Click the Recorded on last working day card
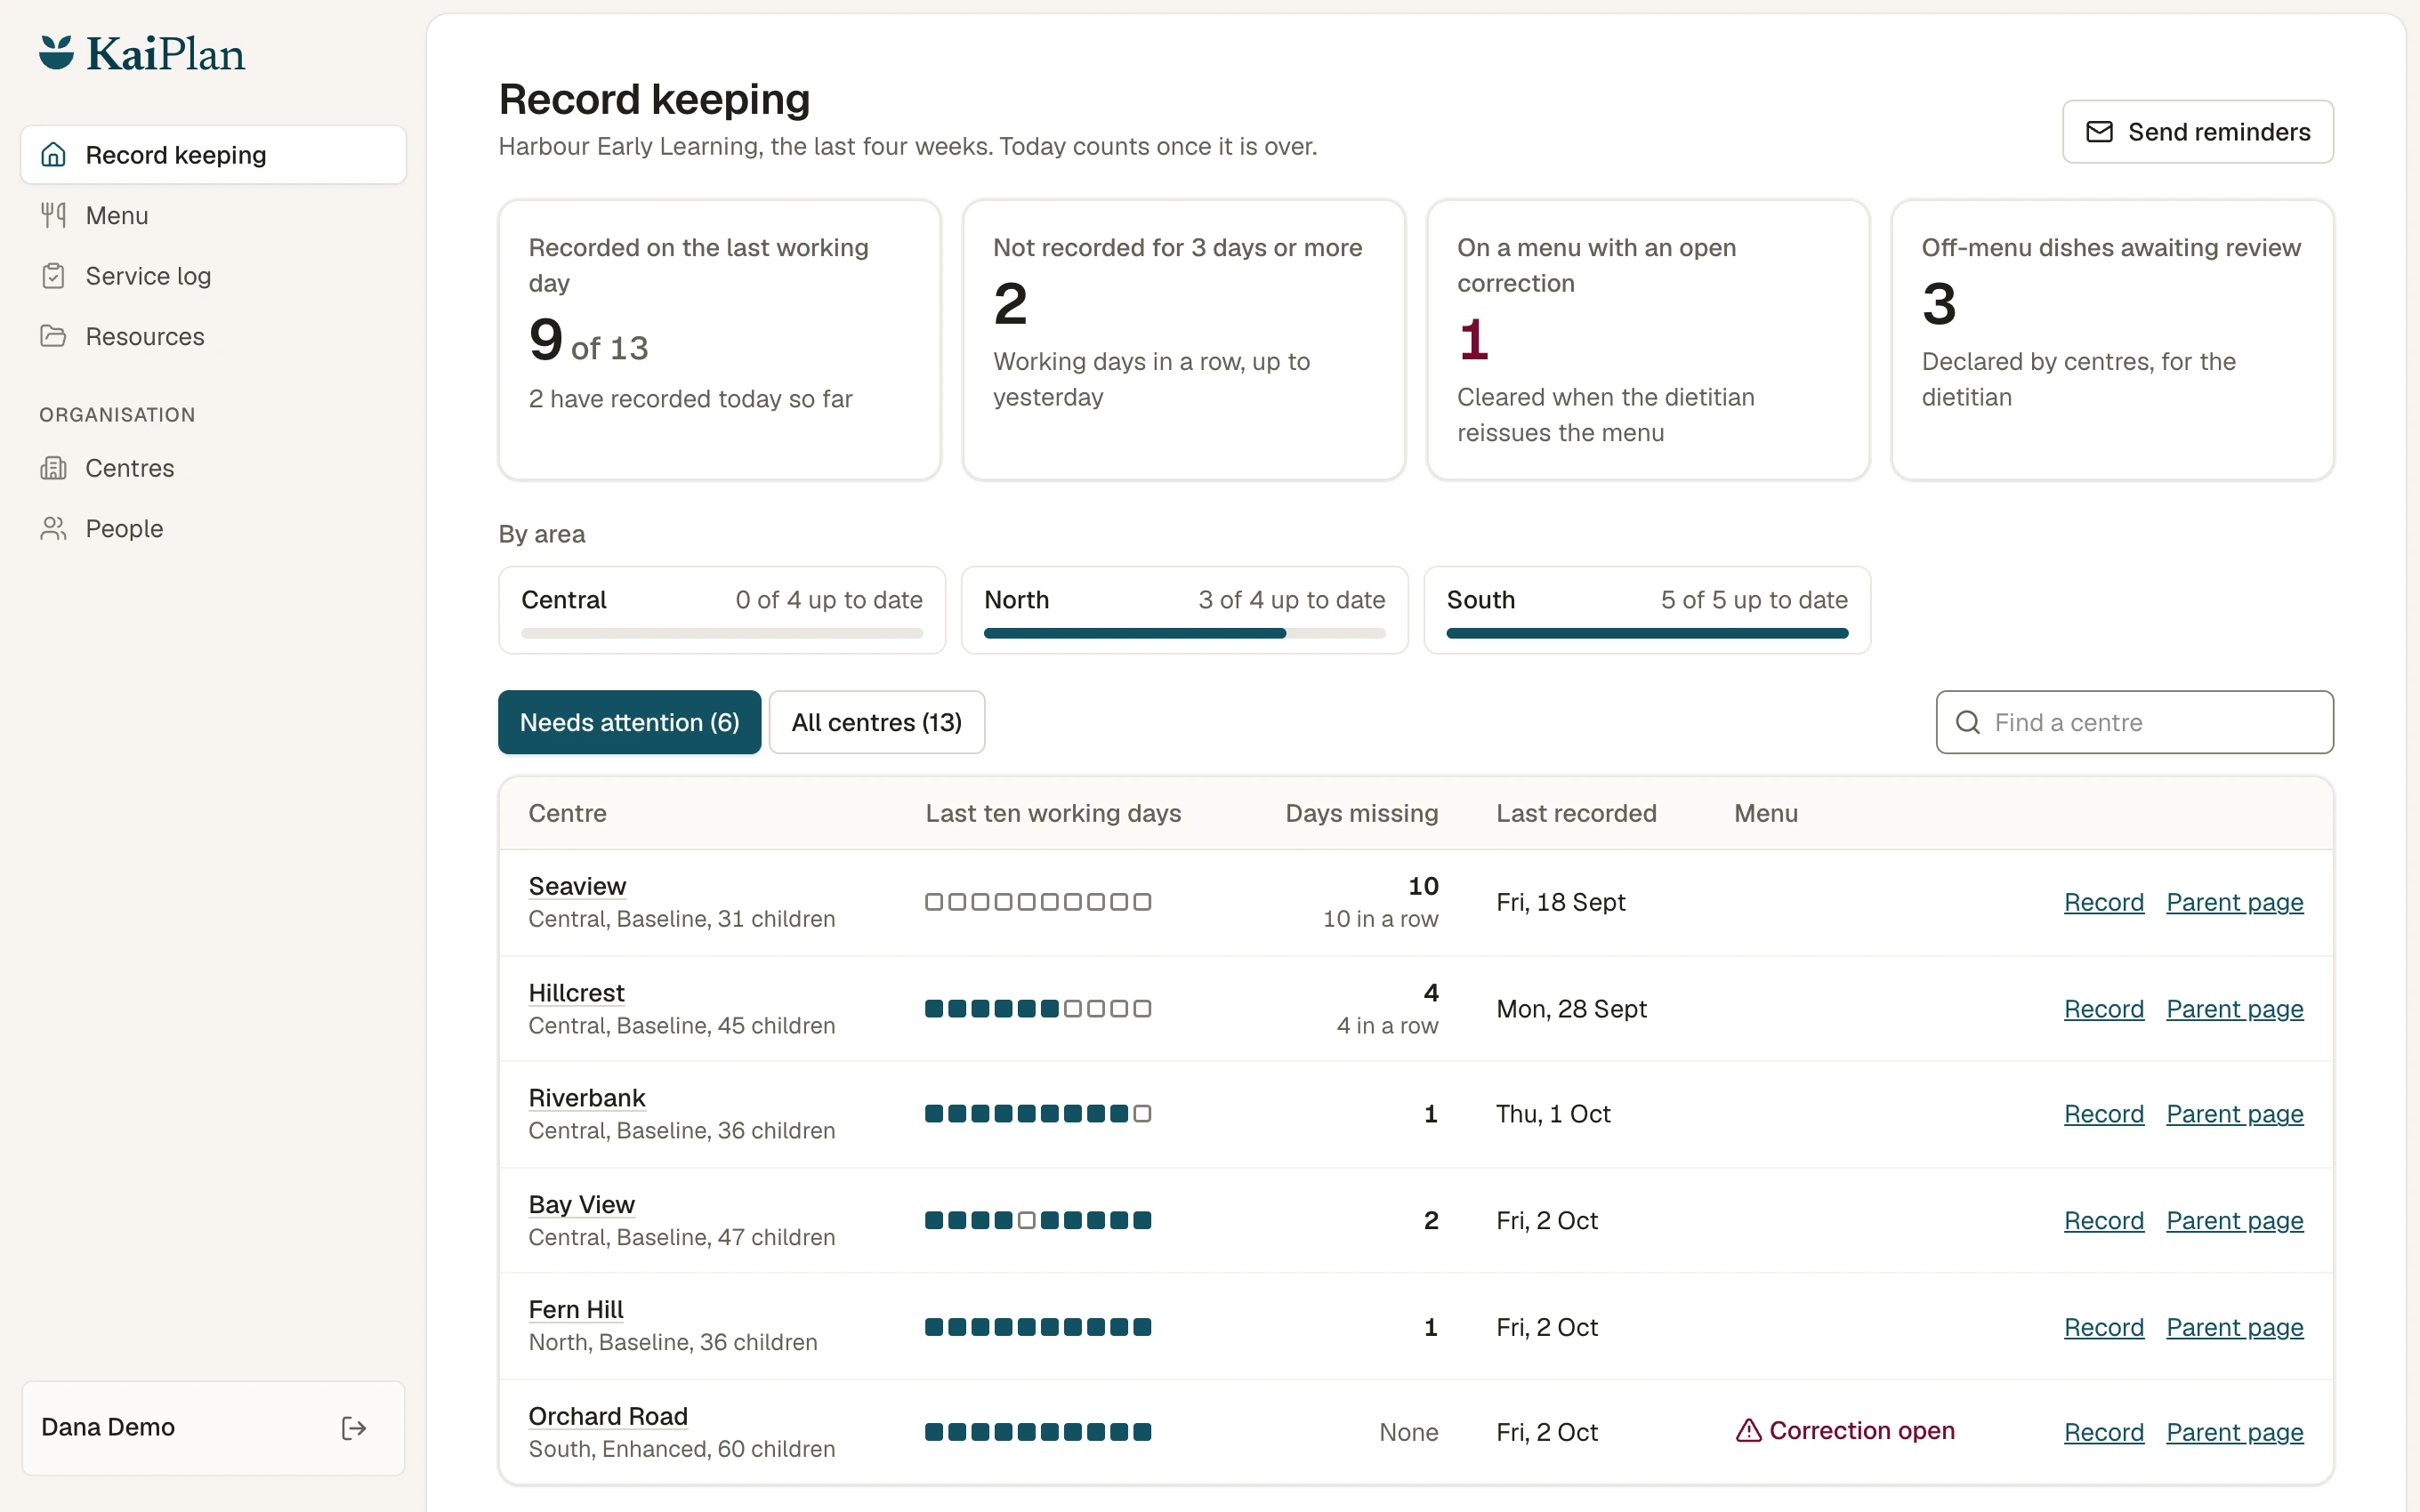The width and height of the screenshot is (2420, 1512). tap(720, 340)
